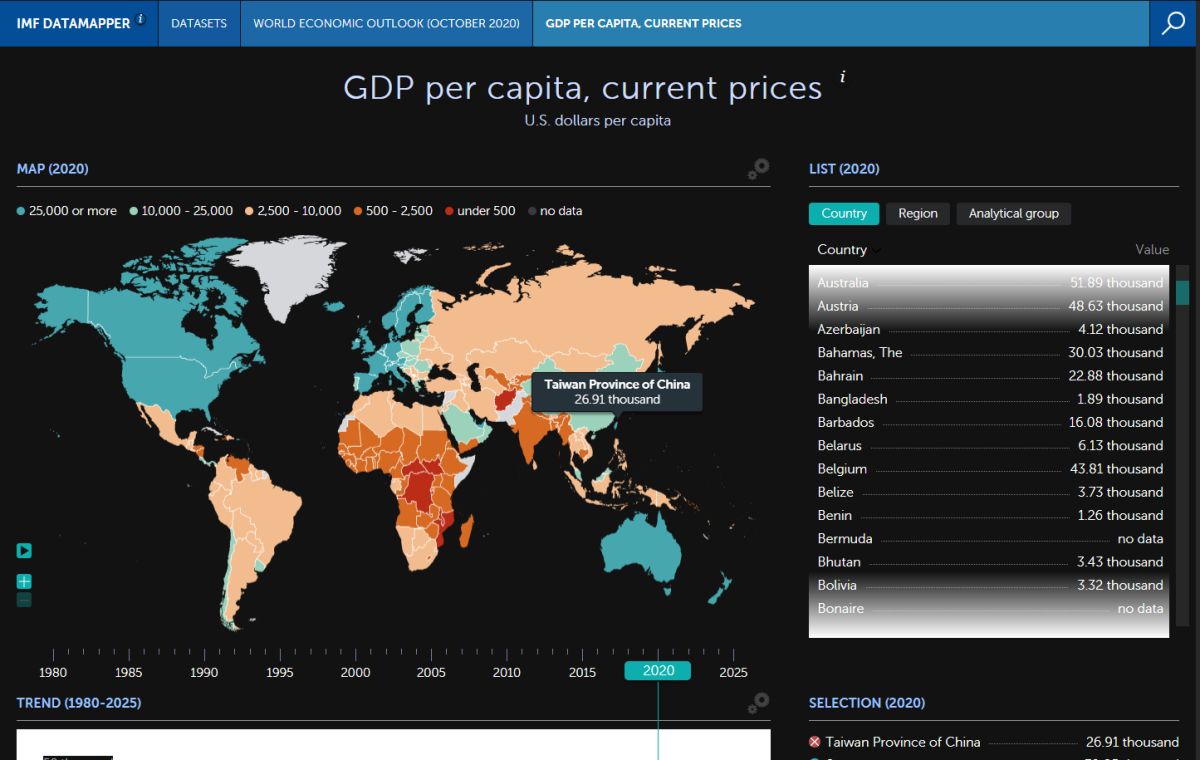Image resolution: width=1200 pixels, height=760 pixels.
Task: Open the trend chart settings gear
Action: point(759,703)
